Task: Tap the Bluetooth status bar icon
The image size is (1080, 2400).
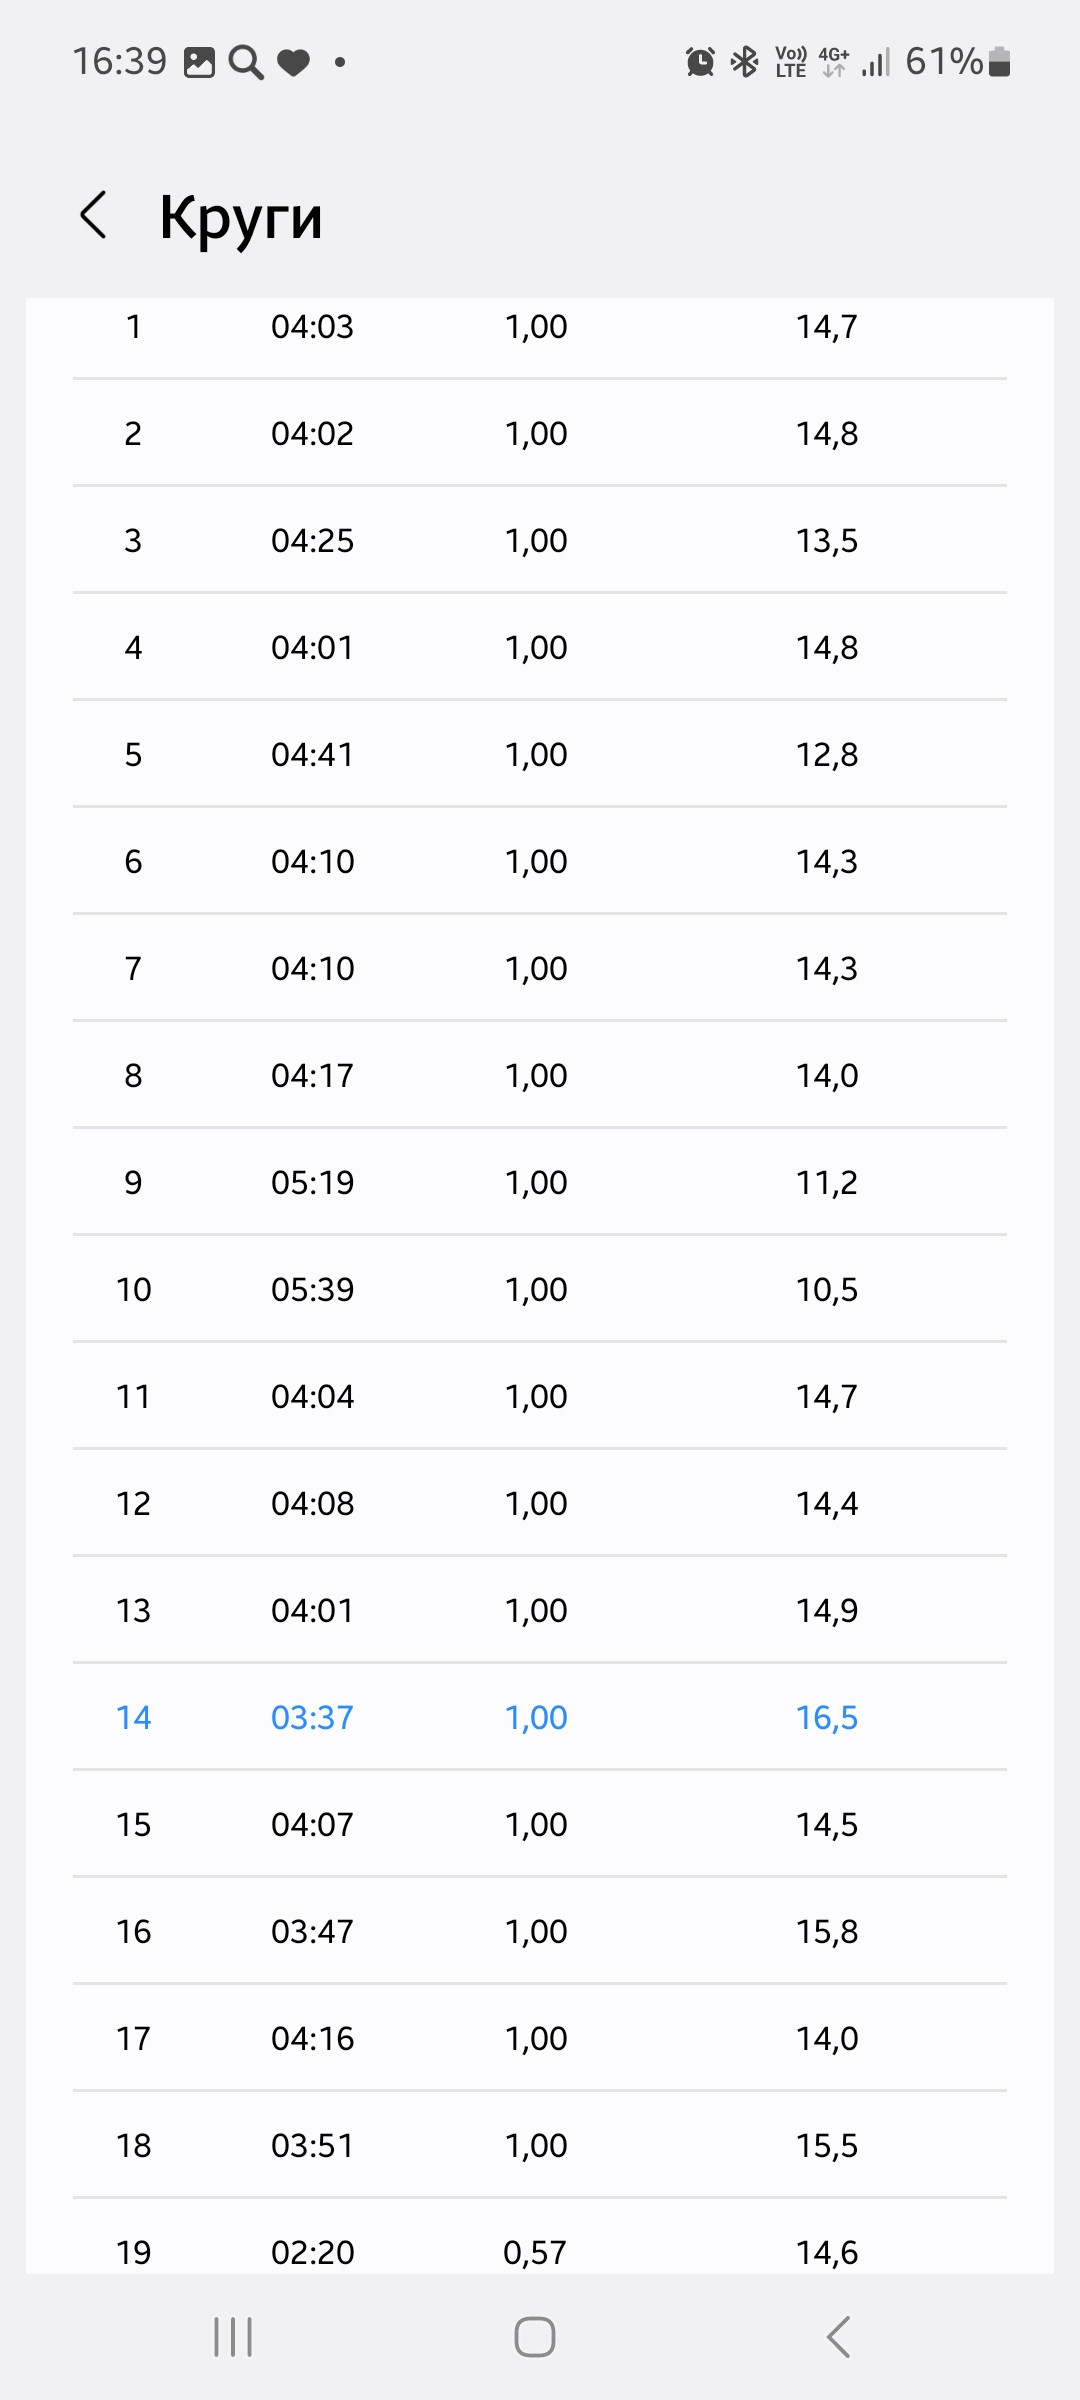Action: 745,62
